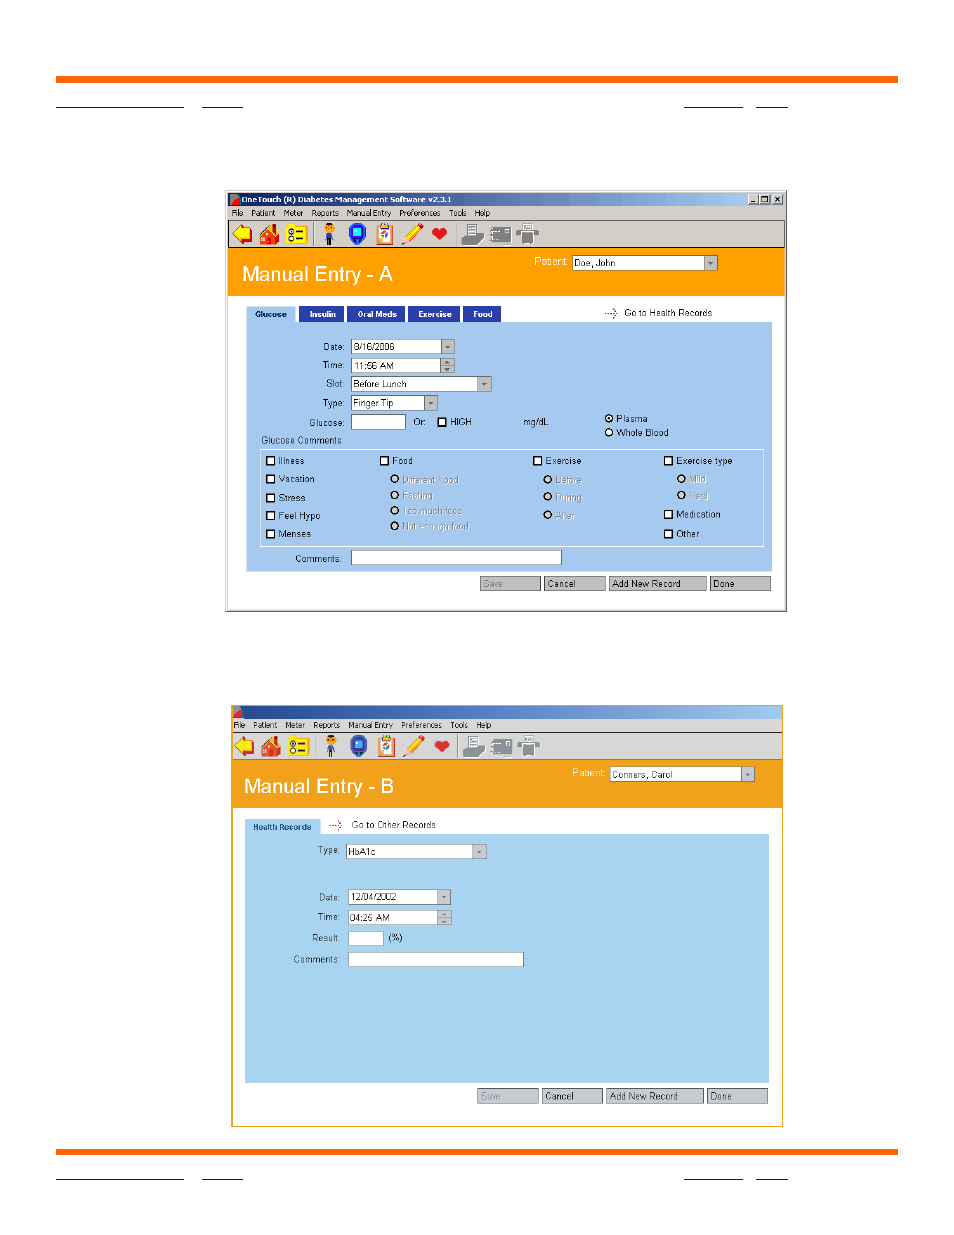Open the Type dropdown showing HbA1c
This screenshot has height=1235, width=954.
[480, 852]
